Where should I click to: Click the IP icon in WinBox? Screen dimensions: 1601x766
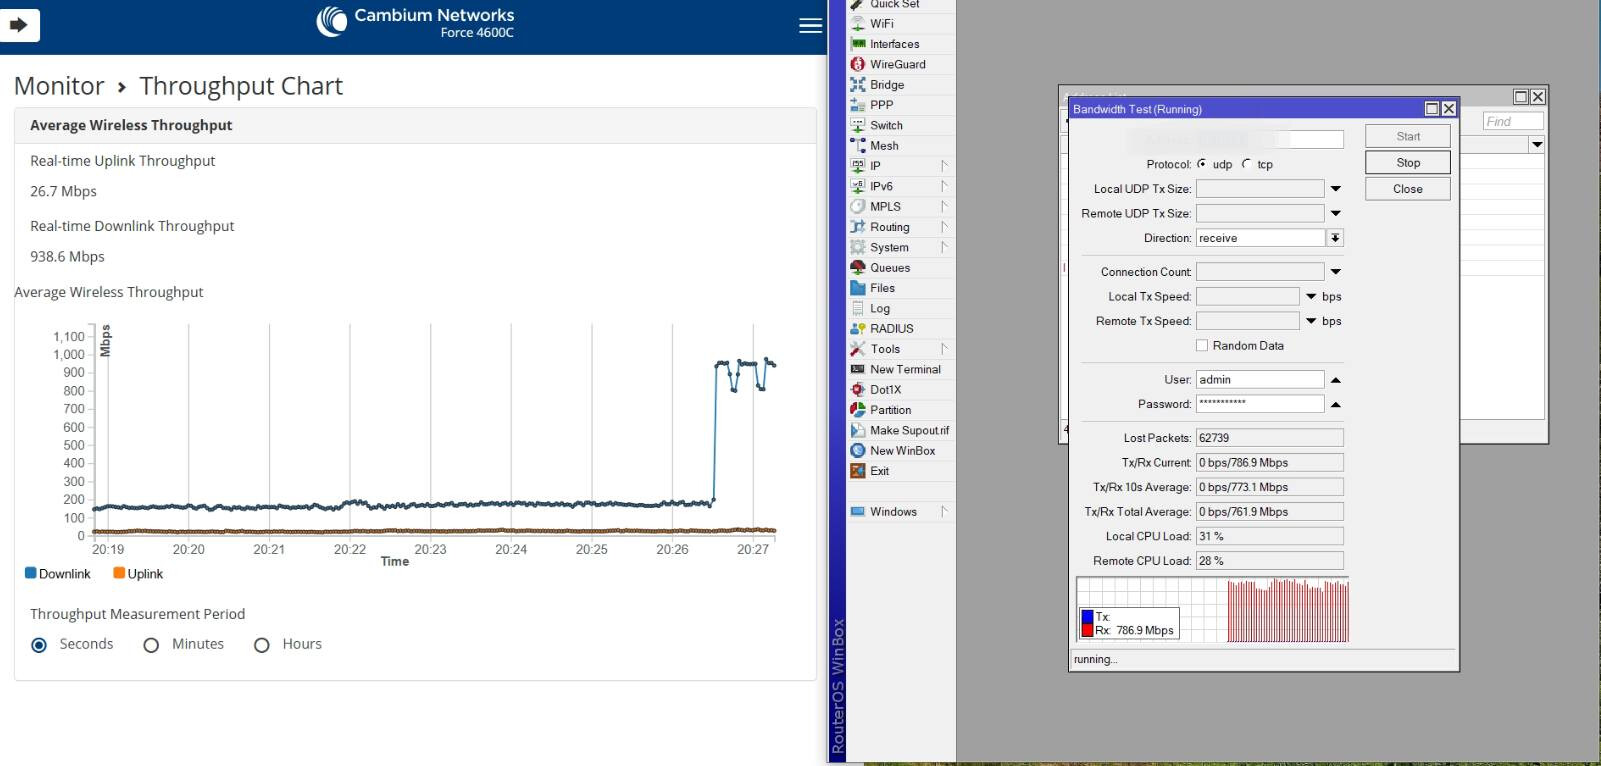coord(858,166)
